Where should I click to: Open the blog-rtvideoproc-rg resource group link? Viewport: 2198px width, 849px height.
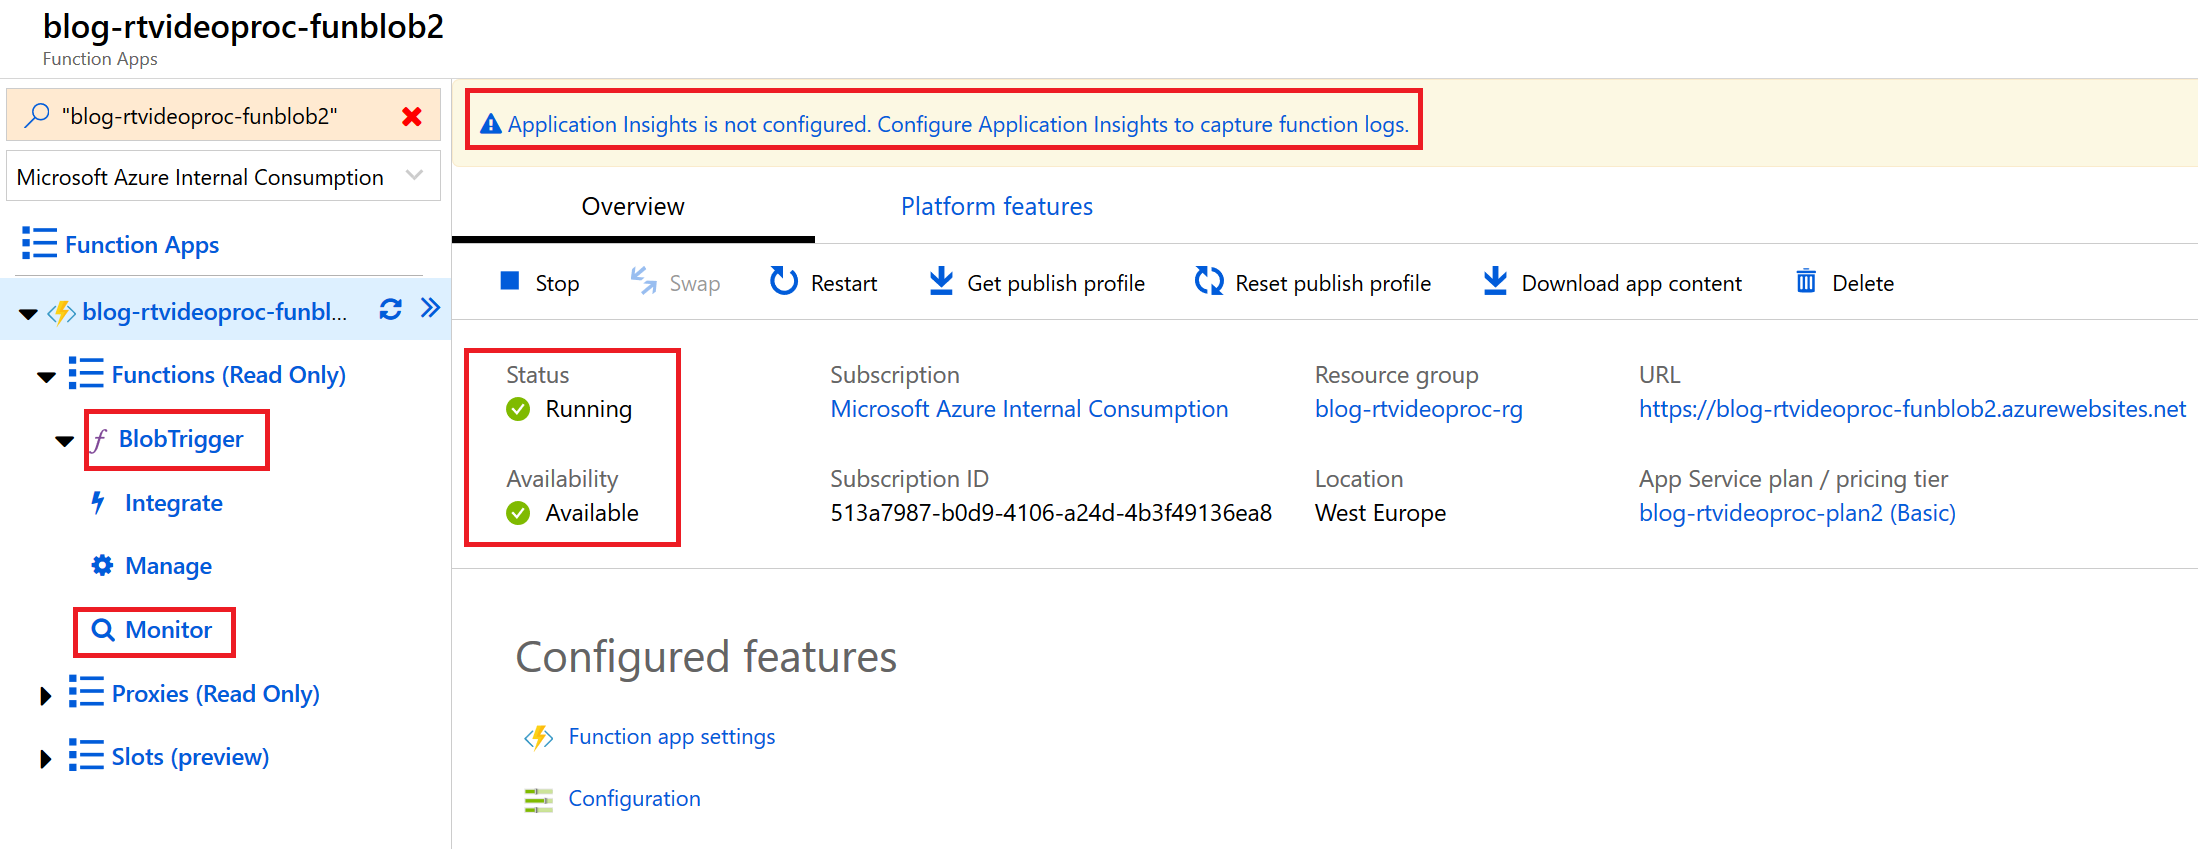click(1418, 409)
